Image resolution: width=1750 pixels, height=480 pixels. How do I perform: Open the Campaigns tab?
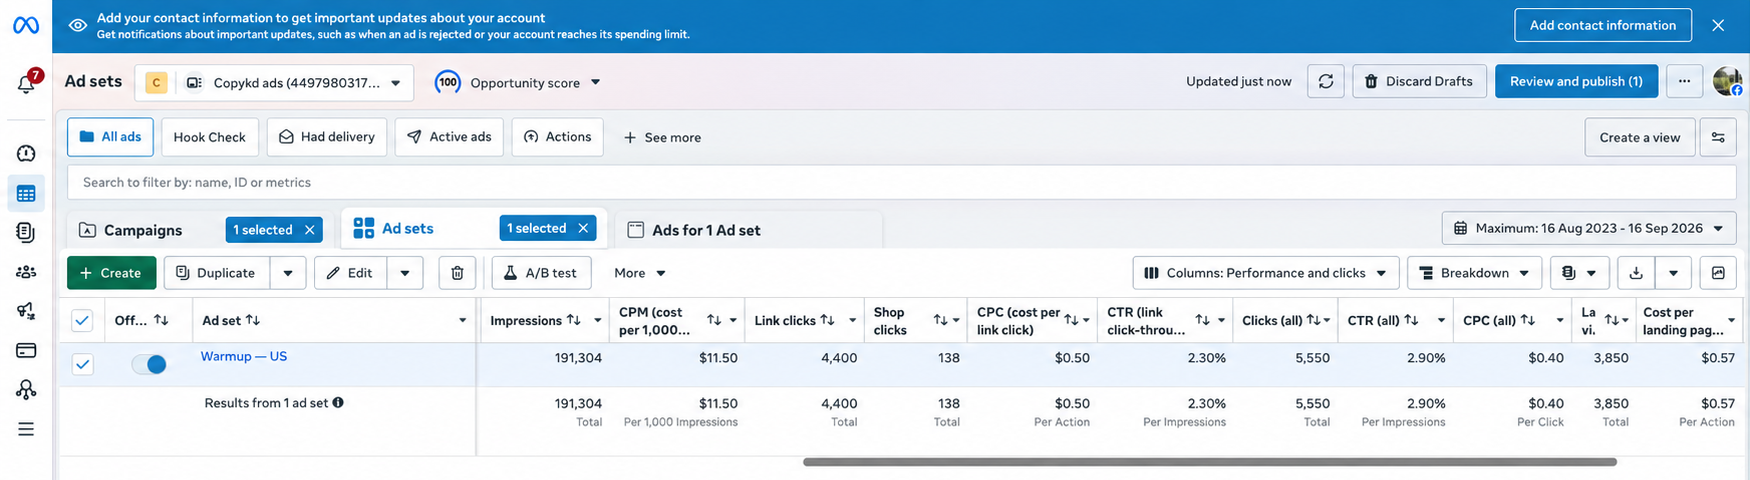tap(143, 230)
